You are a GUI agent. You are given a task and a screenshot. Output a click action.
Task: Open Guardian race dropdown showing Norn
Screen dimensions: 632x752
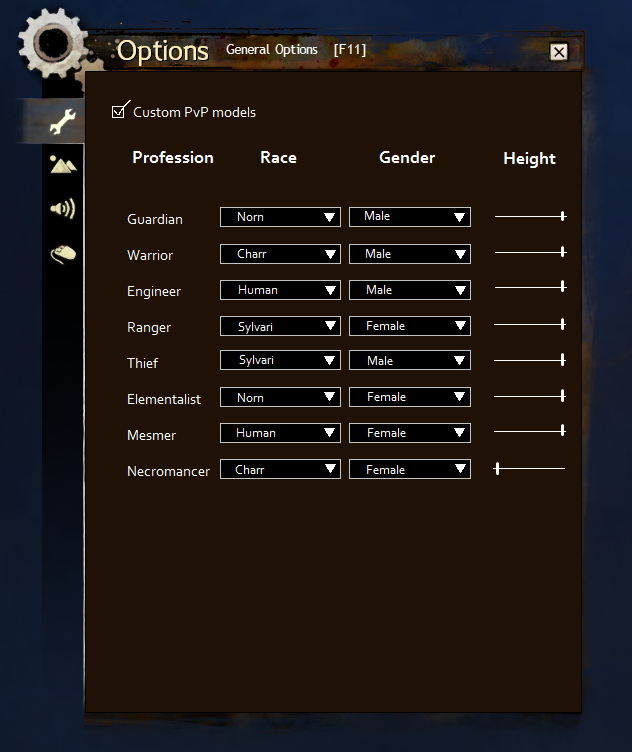281,217
